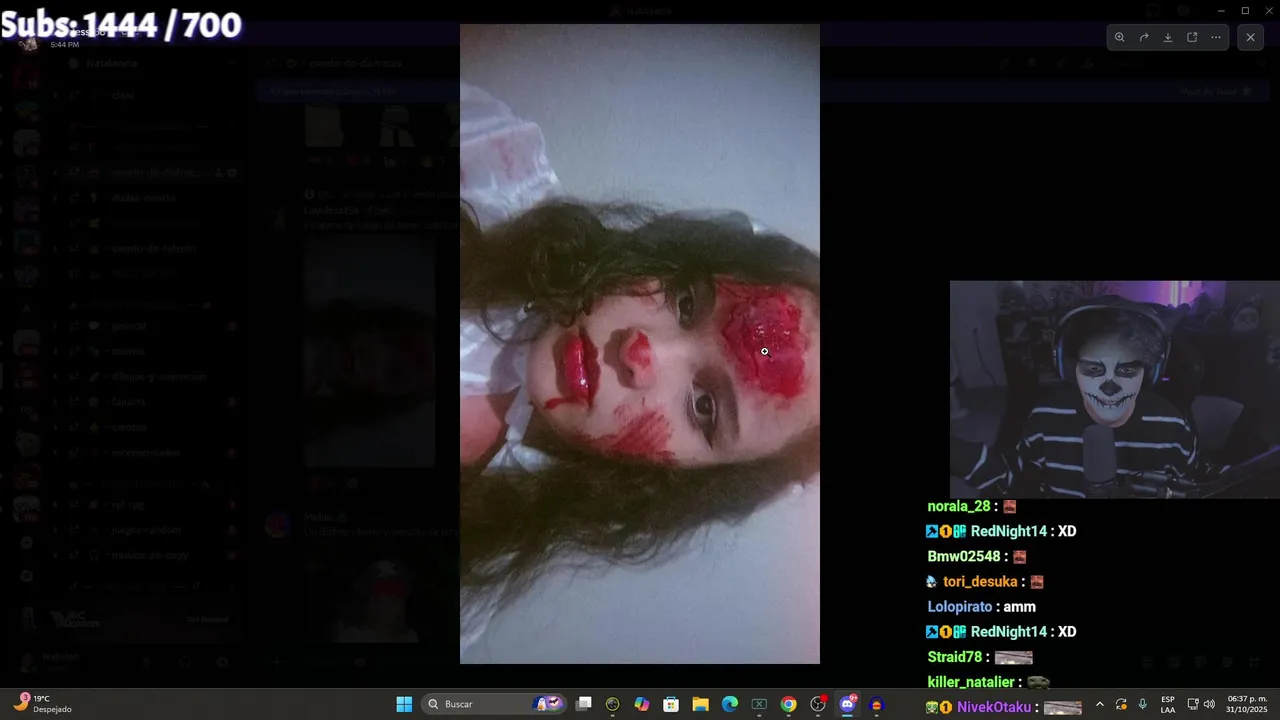This screenshot has height=720, width=1280.
Task: Open Microsoft Store taskbar icon
Action: point(671,704)
